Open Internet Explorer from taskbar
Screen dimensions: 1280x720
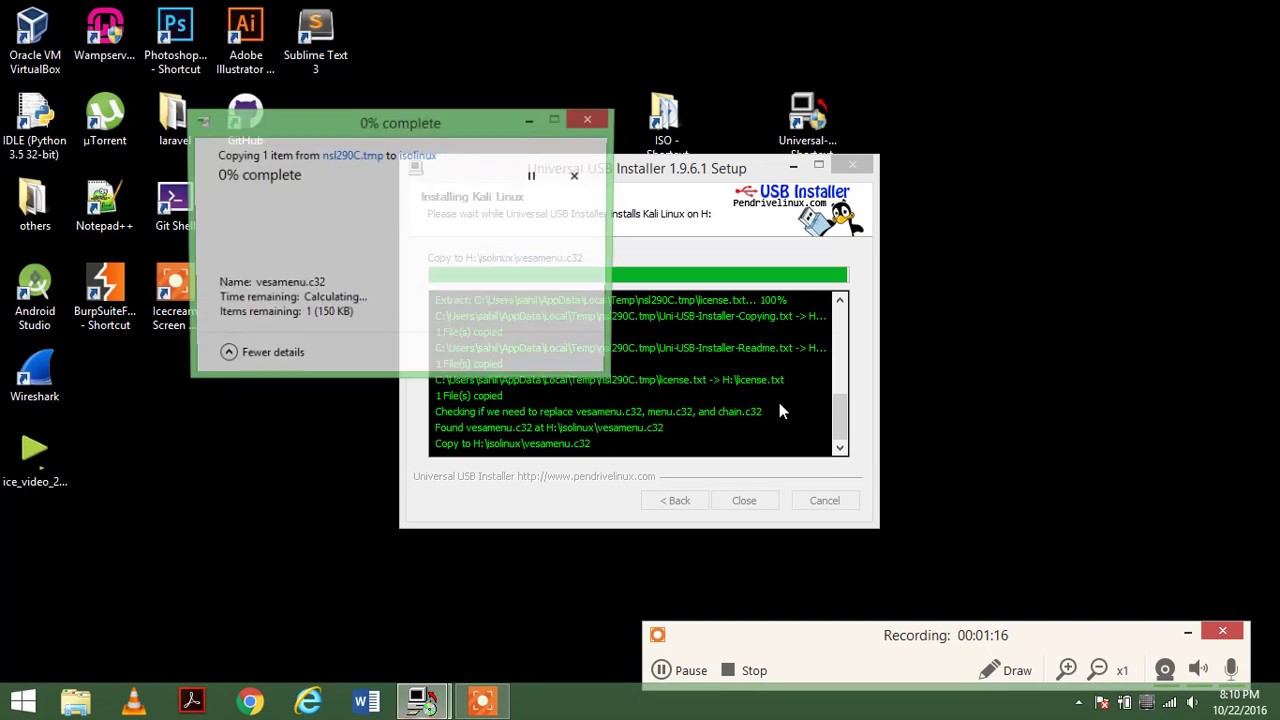308,701
